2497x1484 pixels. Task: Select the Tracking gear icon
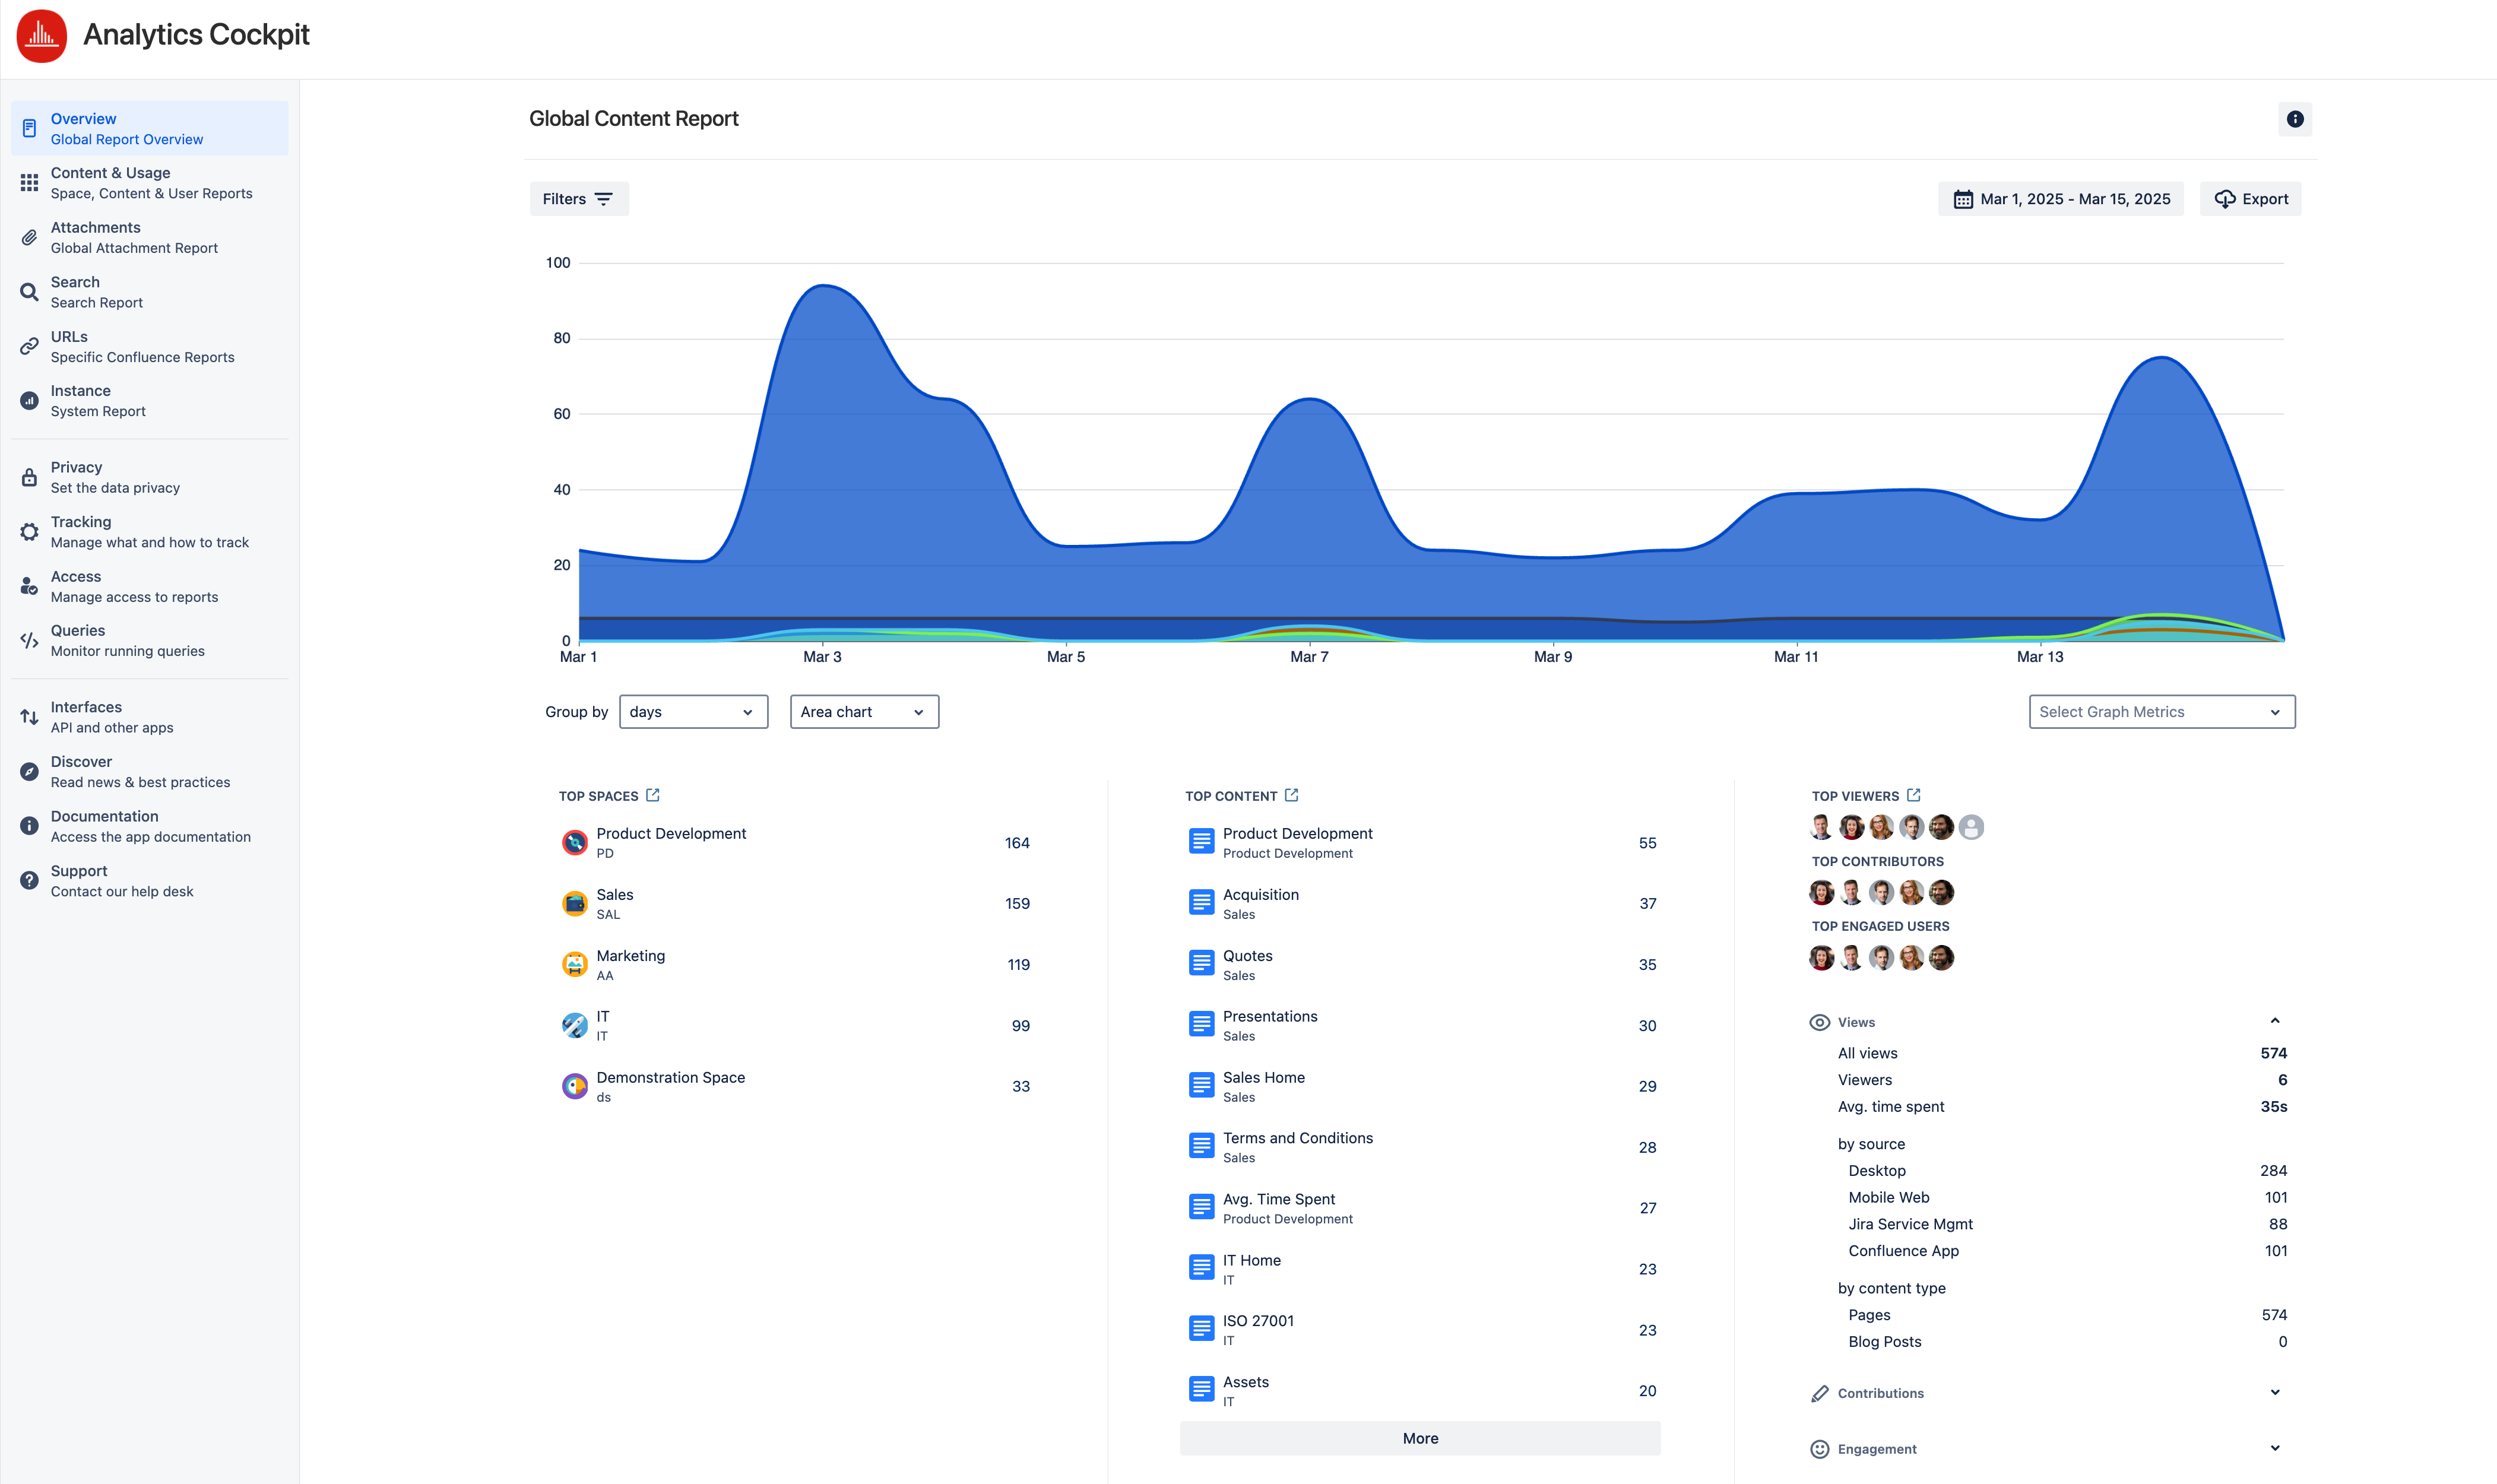click(29, 531)
